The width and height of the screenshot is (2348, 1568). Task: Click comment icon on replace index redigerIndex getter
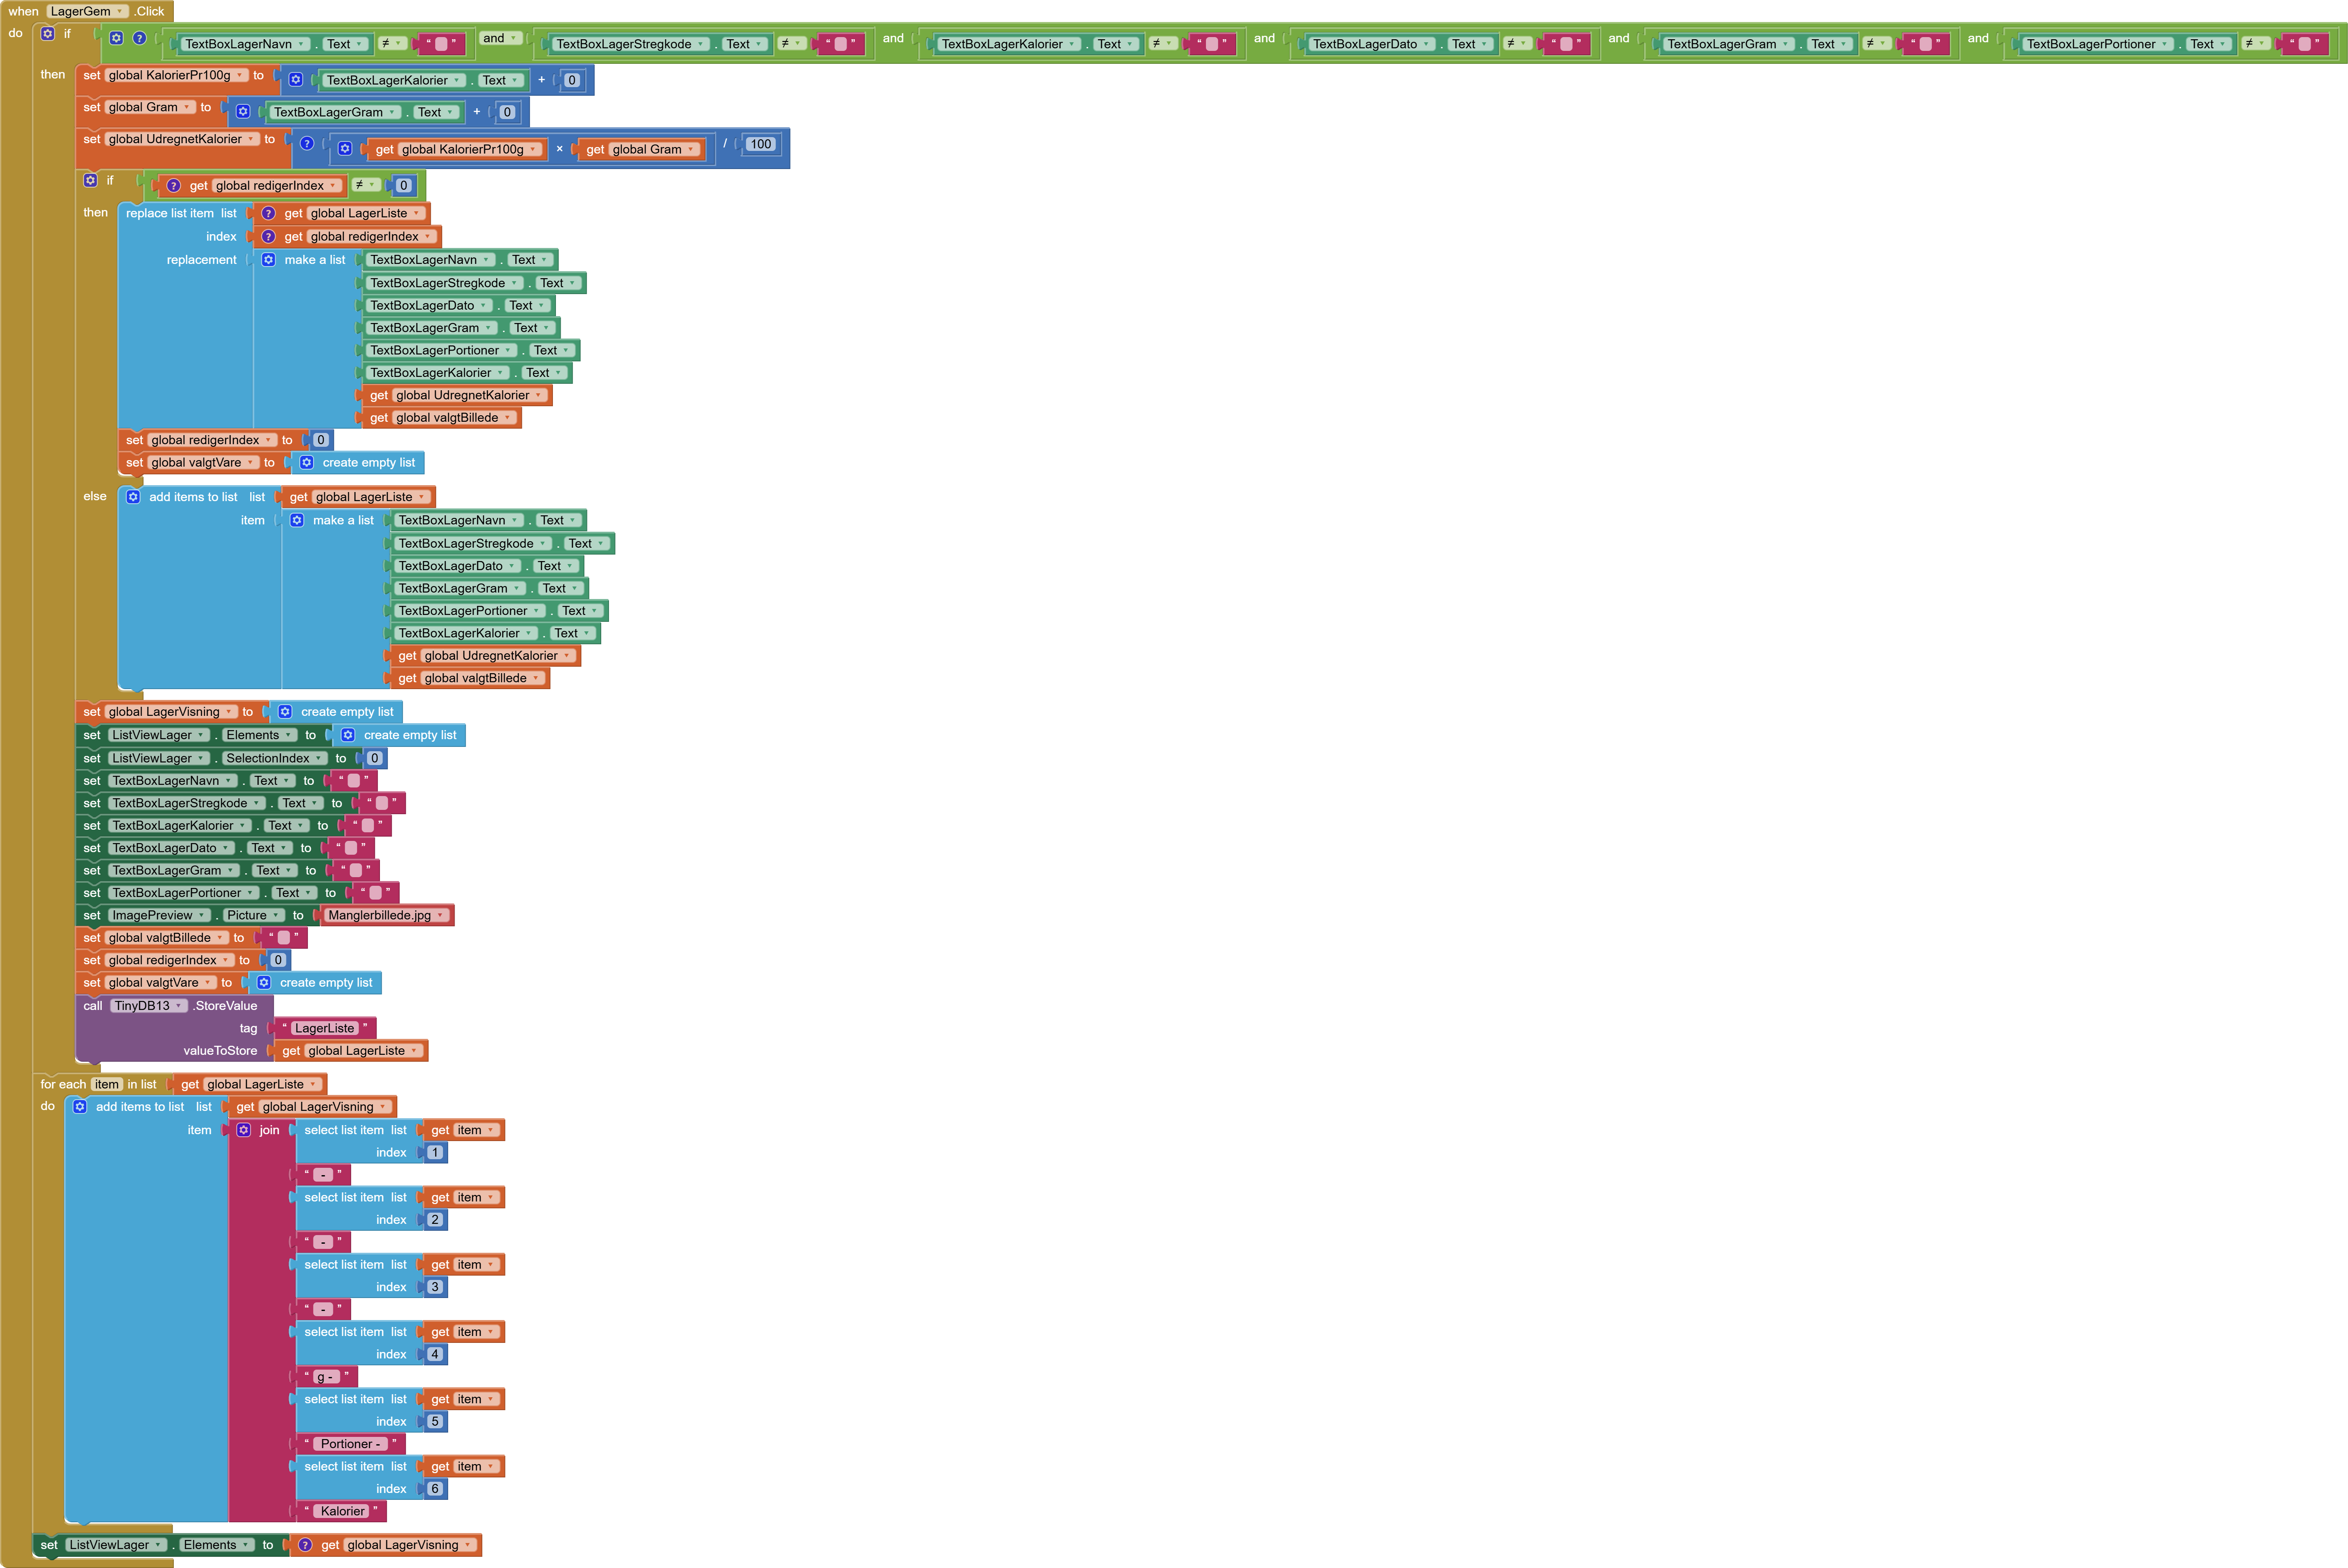268,237
